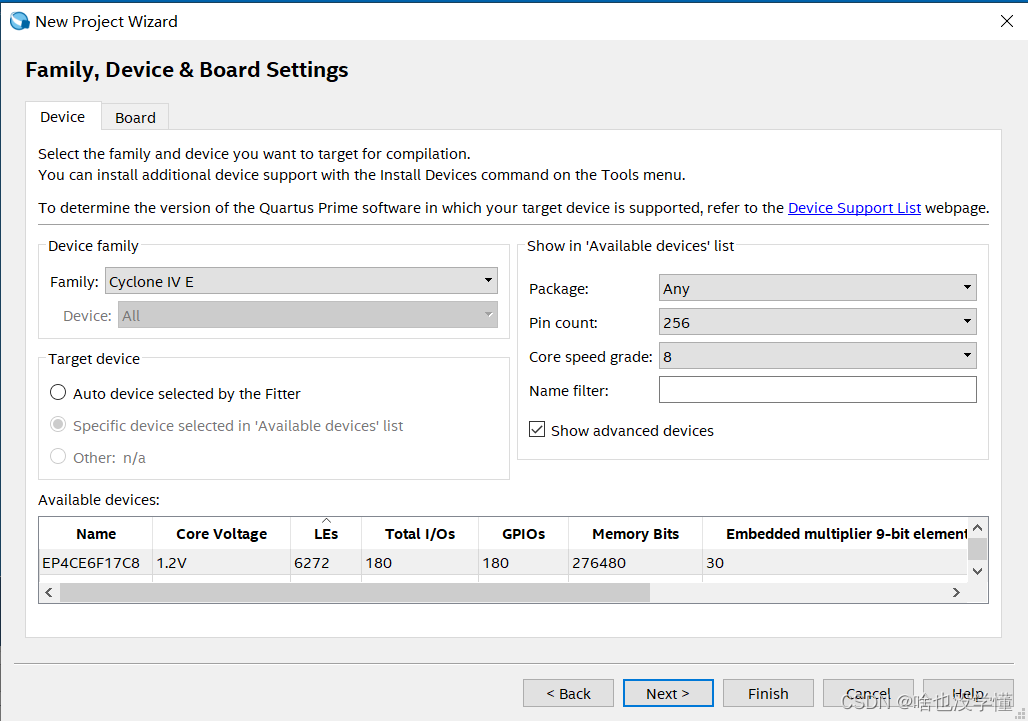Viewport: 1028px width, 721px height.
Task: Click the LEs column sort arrow
Action: pos(326,521)
